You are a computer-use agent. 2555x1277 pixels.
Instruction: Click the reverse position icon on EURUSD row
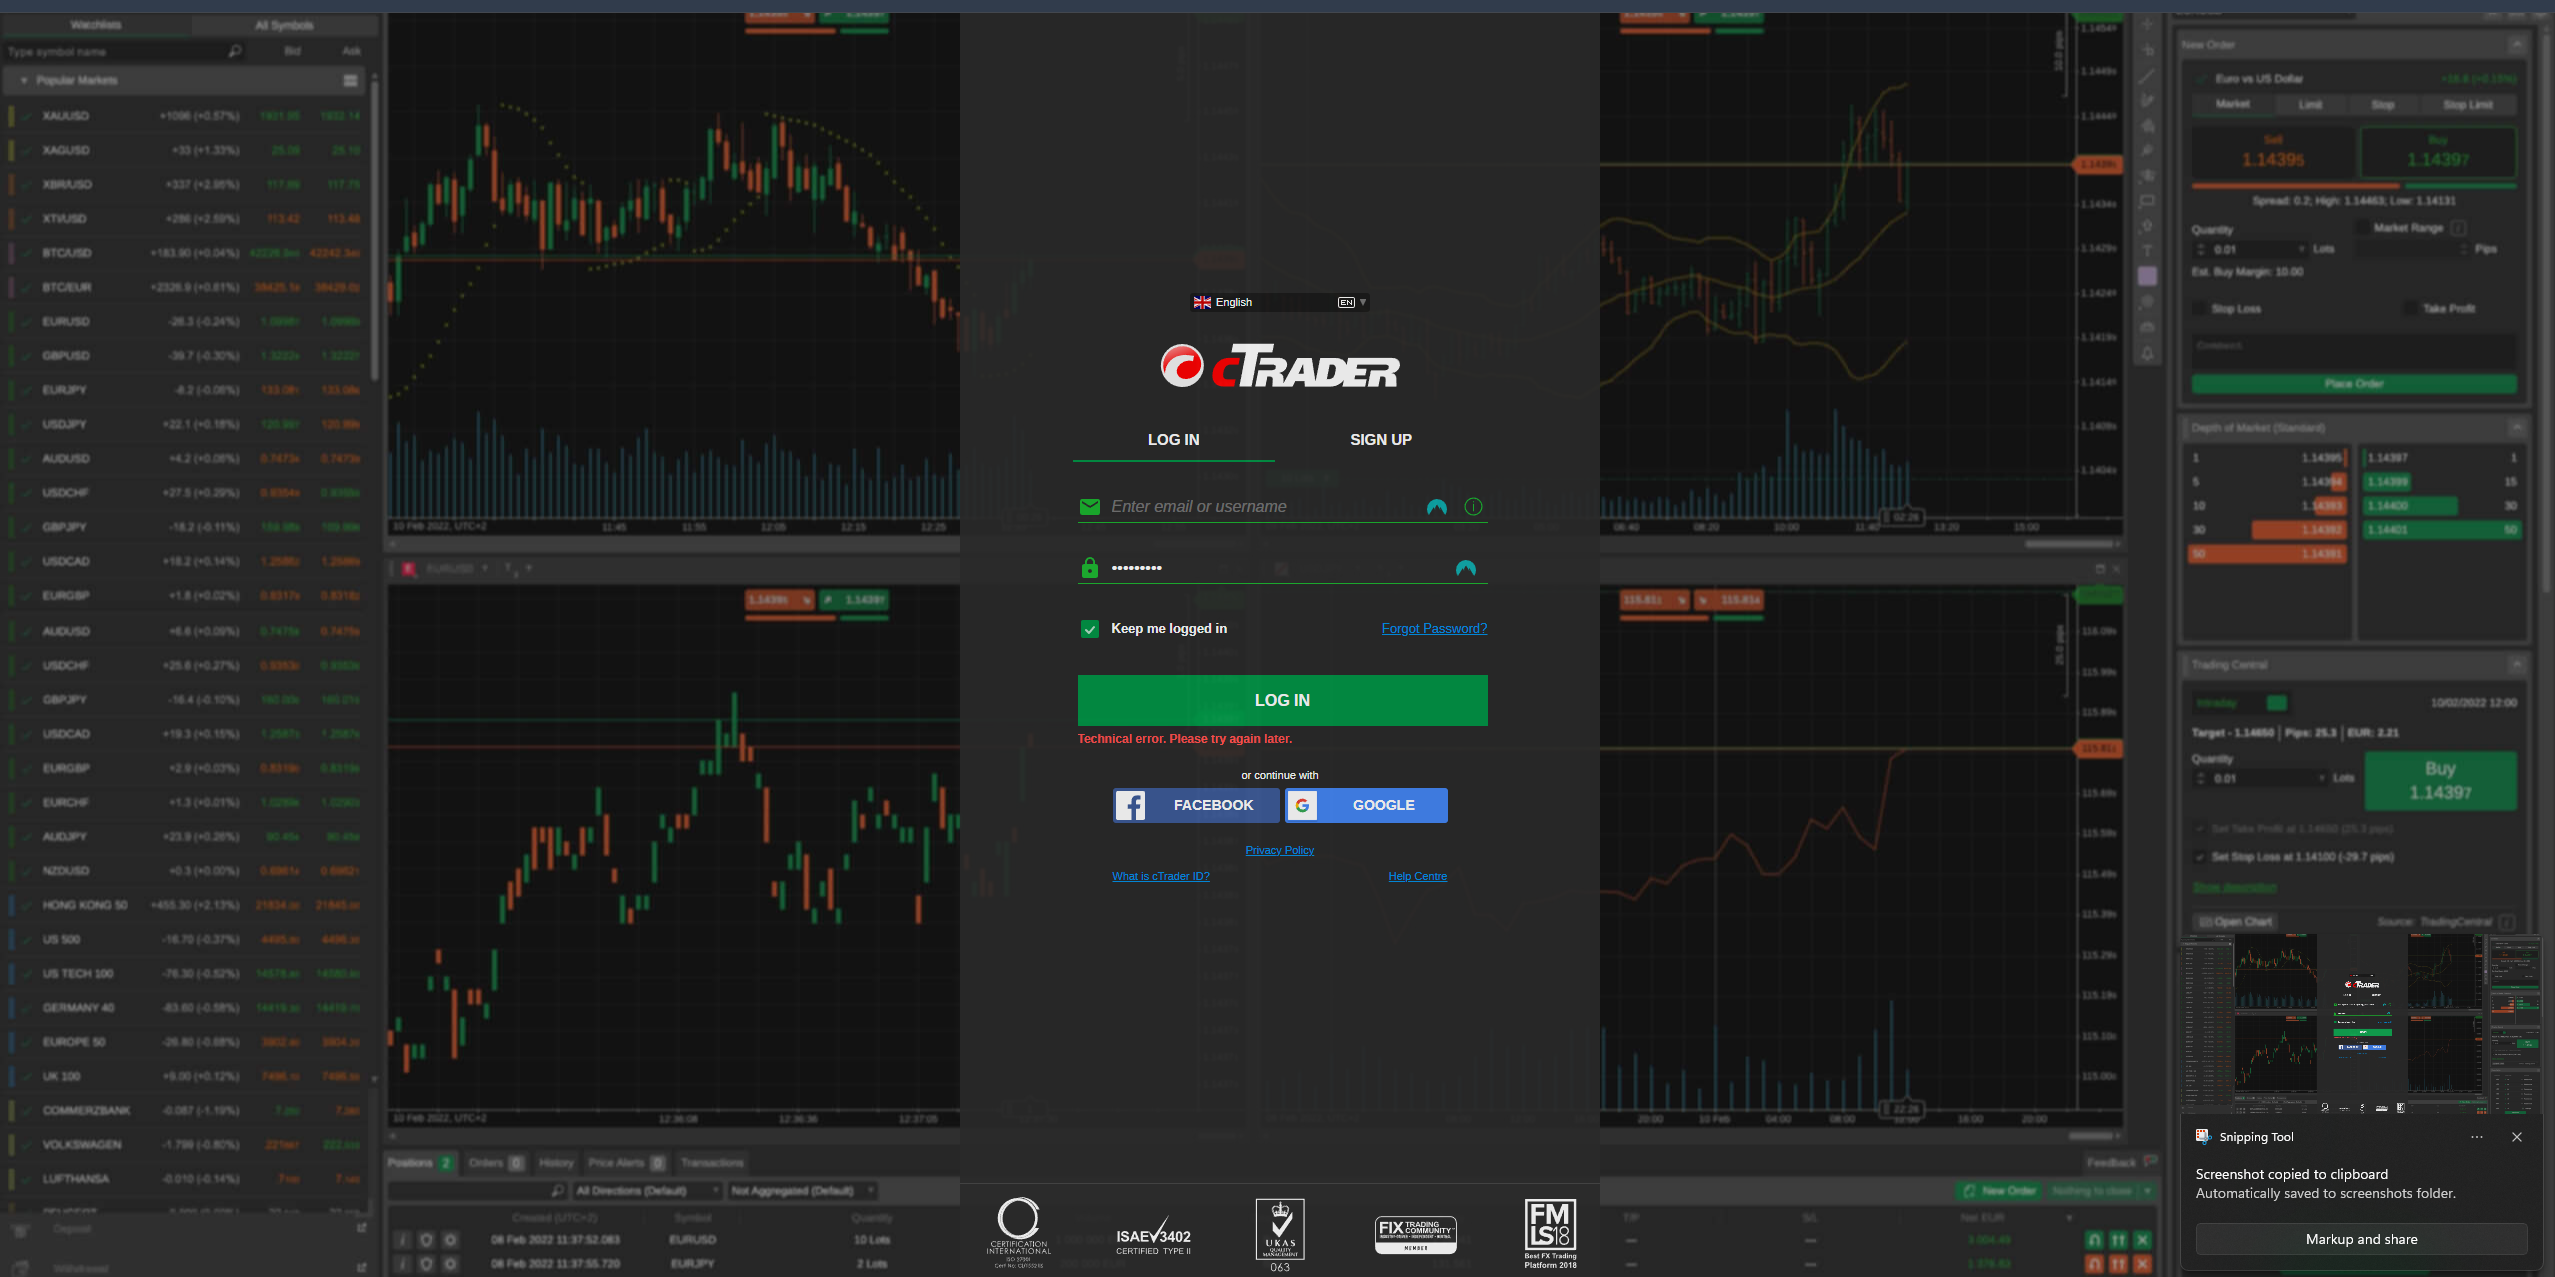(2094, 1240)
